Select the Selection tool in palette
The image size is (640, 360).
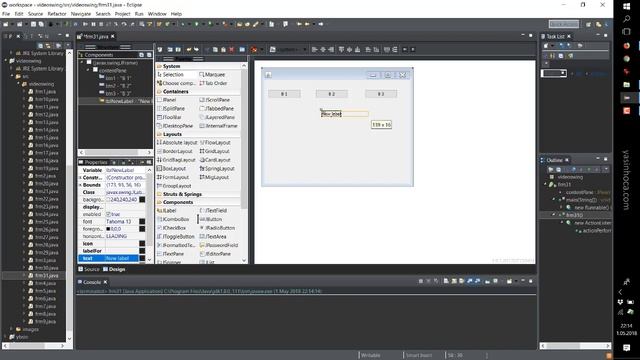point(171,75)
